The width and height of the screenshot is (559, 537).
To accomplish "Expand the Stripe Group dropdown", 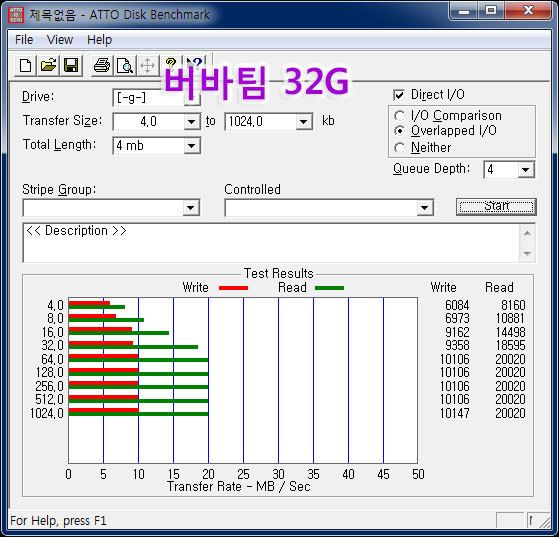I will click(x=191, y=208).
